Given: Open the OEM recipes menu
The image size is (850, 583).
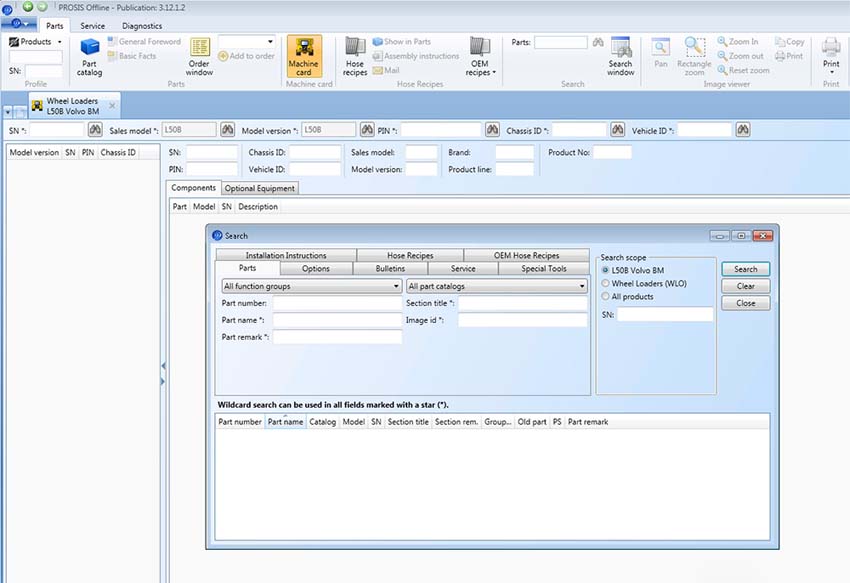Looking at the screenshot, I should pyautogui.click(x=480, y=57).
